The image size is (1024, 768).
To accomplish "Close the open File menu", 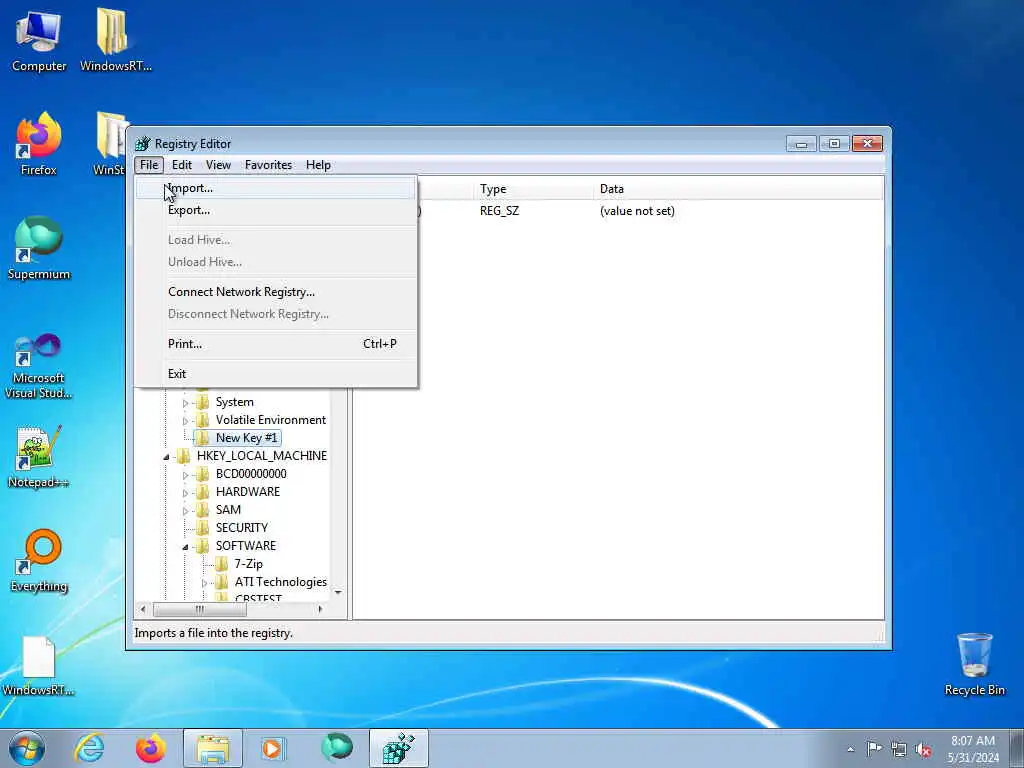I will pos(149,165).
